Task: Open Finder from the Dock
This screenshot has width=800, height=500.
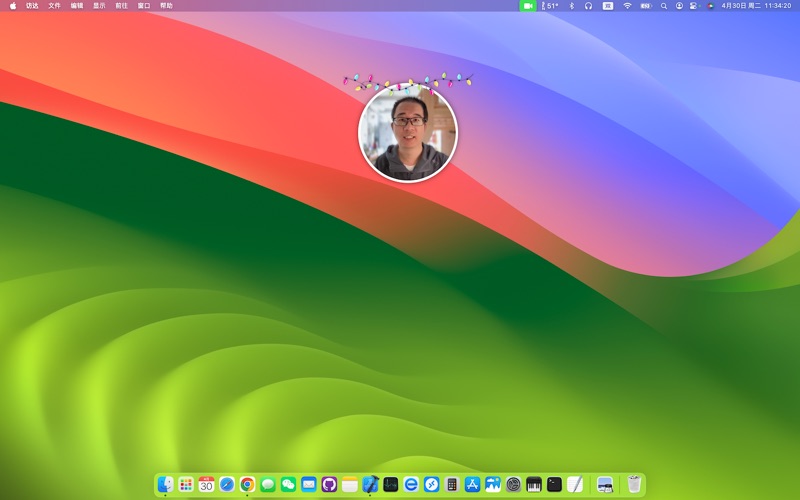Action: click(x=165, y=484)
